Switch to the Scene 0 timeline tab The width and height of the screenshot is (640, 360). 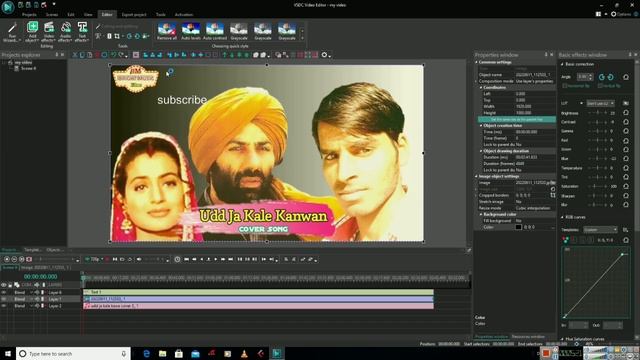(9, 268)
